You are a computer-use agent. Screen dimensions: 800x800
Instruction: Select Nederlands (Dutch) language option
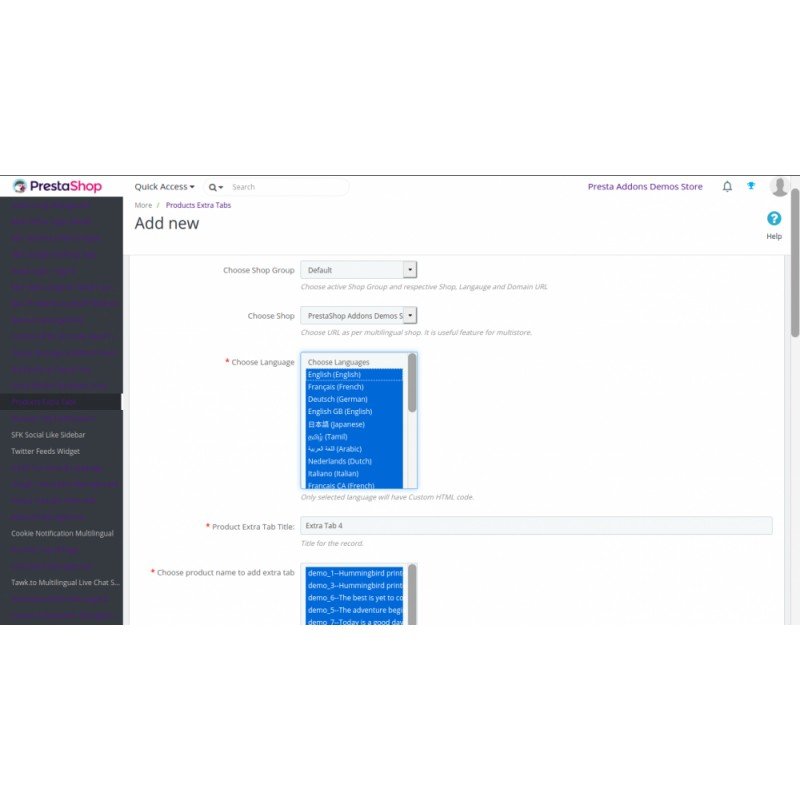click(354, 461)
